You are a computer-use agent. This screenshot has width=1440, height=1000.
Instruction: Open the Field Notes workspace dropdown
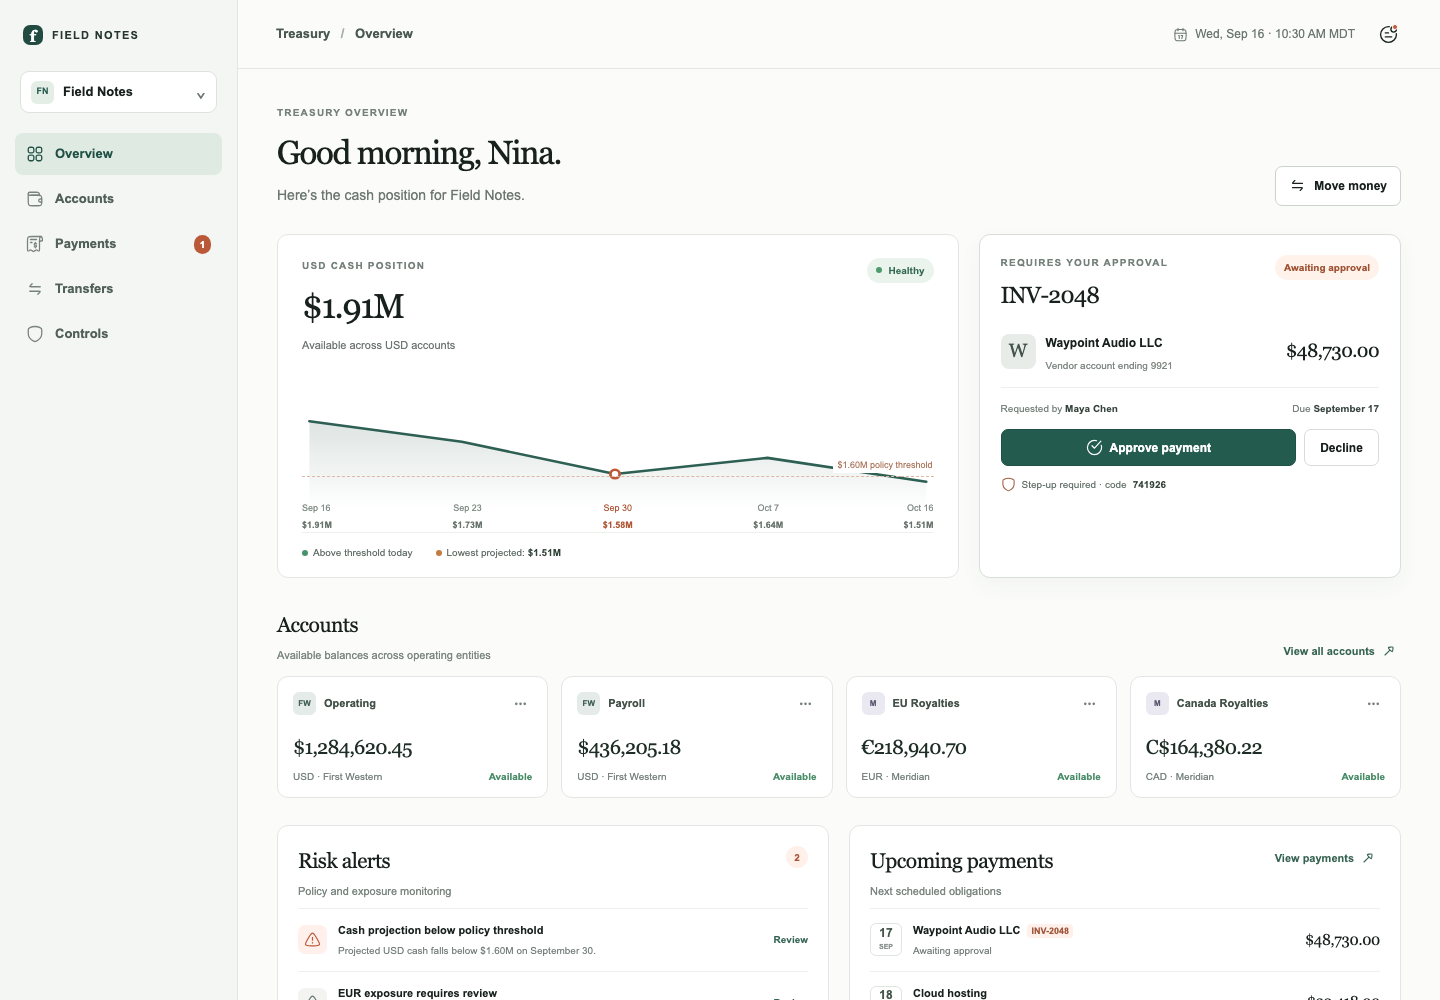pyautogui.click(x=118, y=92)
